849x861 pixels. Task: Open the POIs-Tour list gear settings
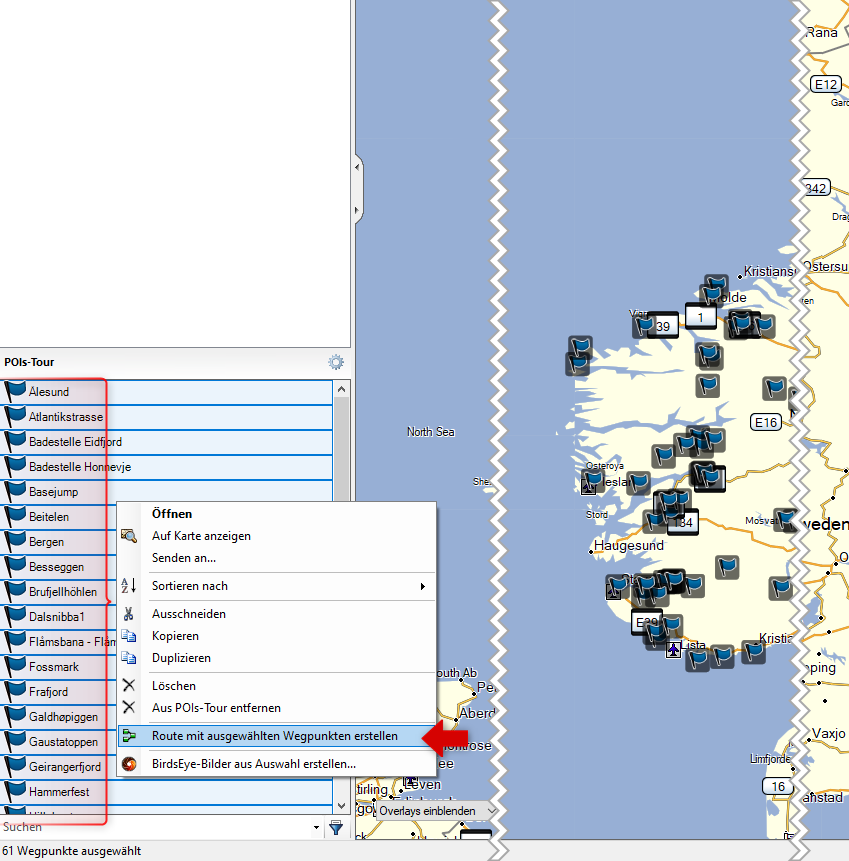336,363
